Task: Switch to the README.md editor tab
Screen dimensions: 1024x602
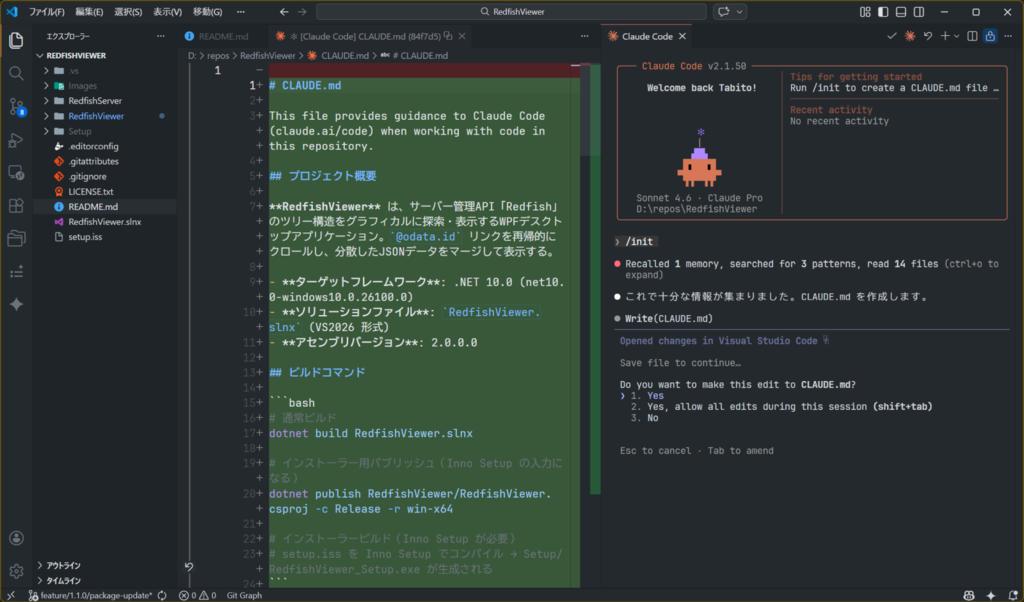Action: (223, 36)
